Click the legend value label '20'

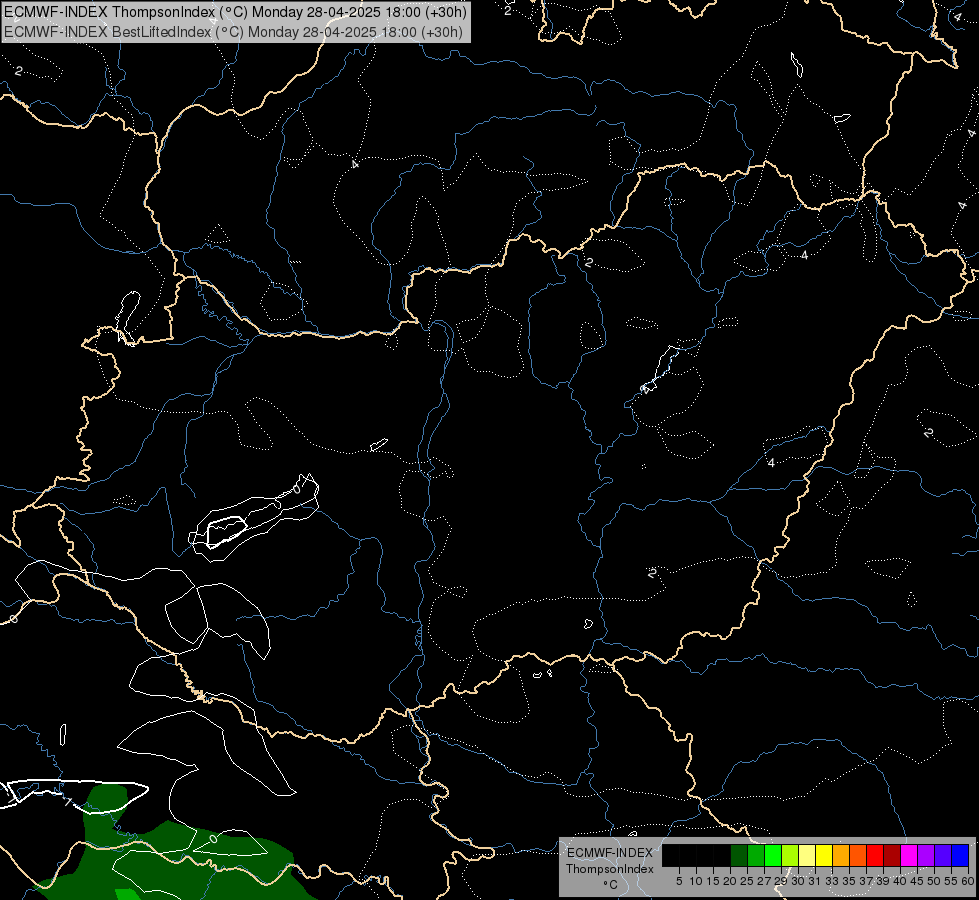coord(730,881)
